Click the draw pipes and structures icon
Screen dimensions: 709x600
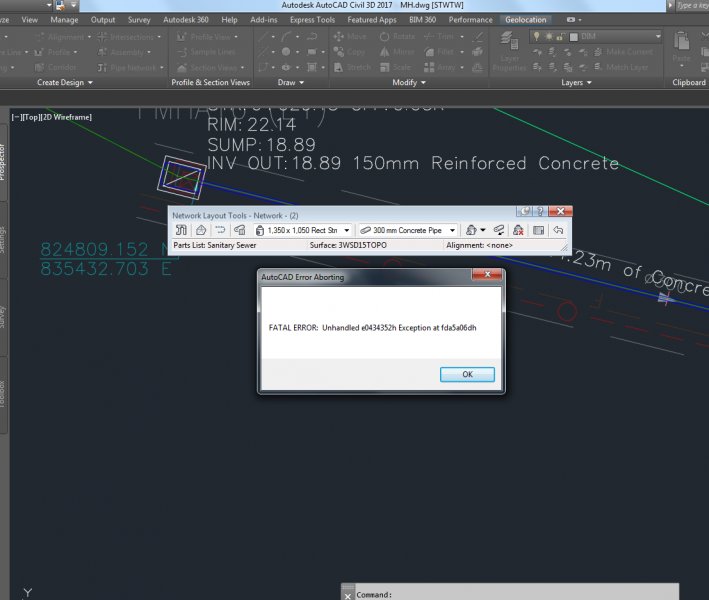[471, 230]
